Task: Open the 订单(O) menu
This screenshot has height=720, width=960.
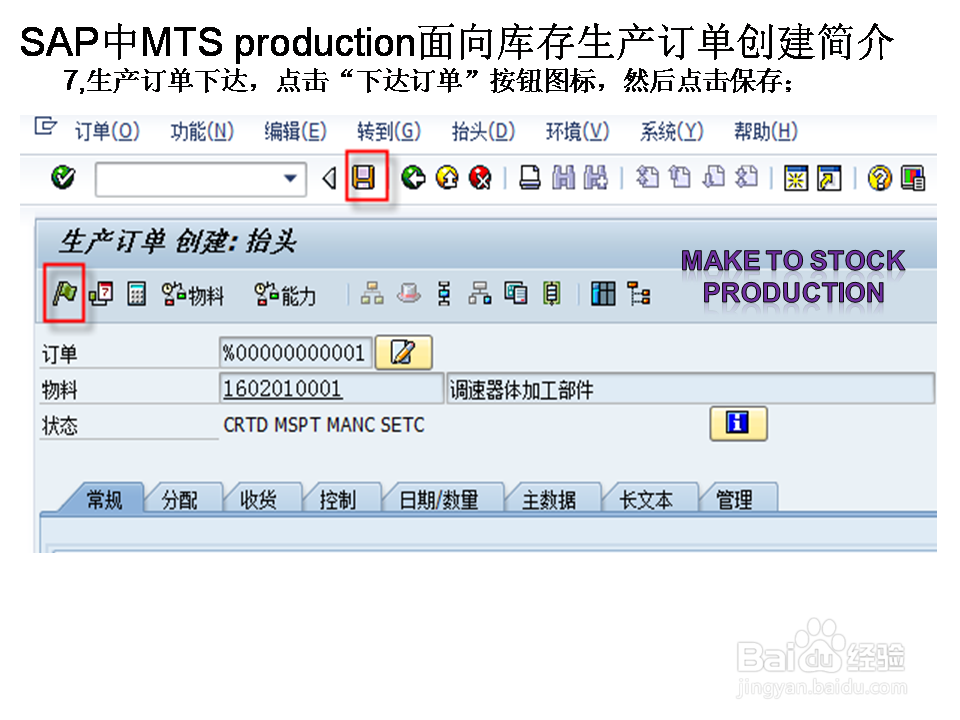Action: pyautogui.click(x=107, y=132)
